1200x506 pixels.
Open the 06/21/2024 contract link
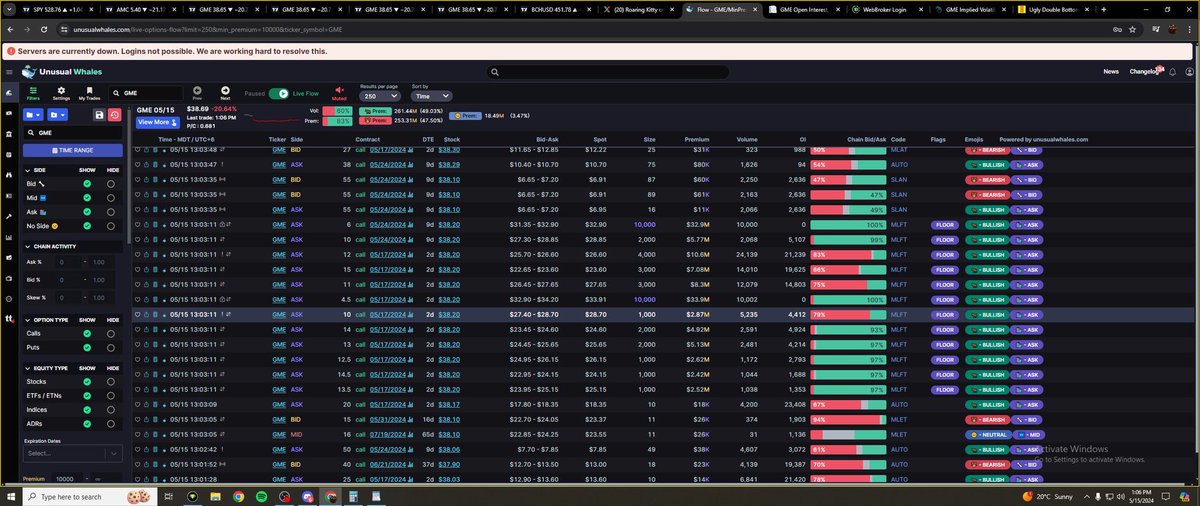tap(388, 464)
